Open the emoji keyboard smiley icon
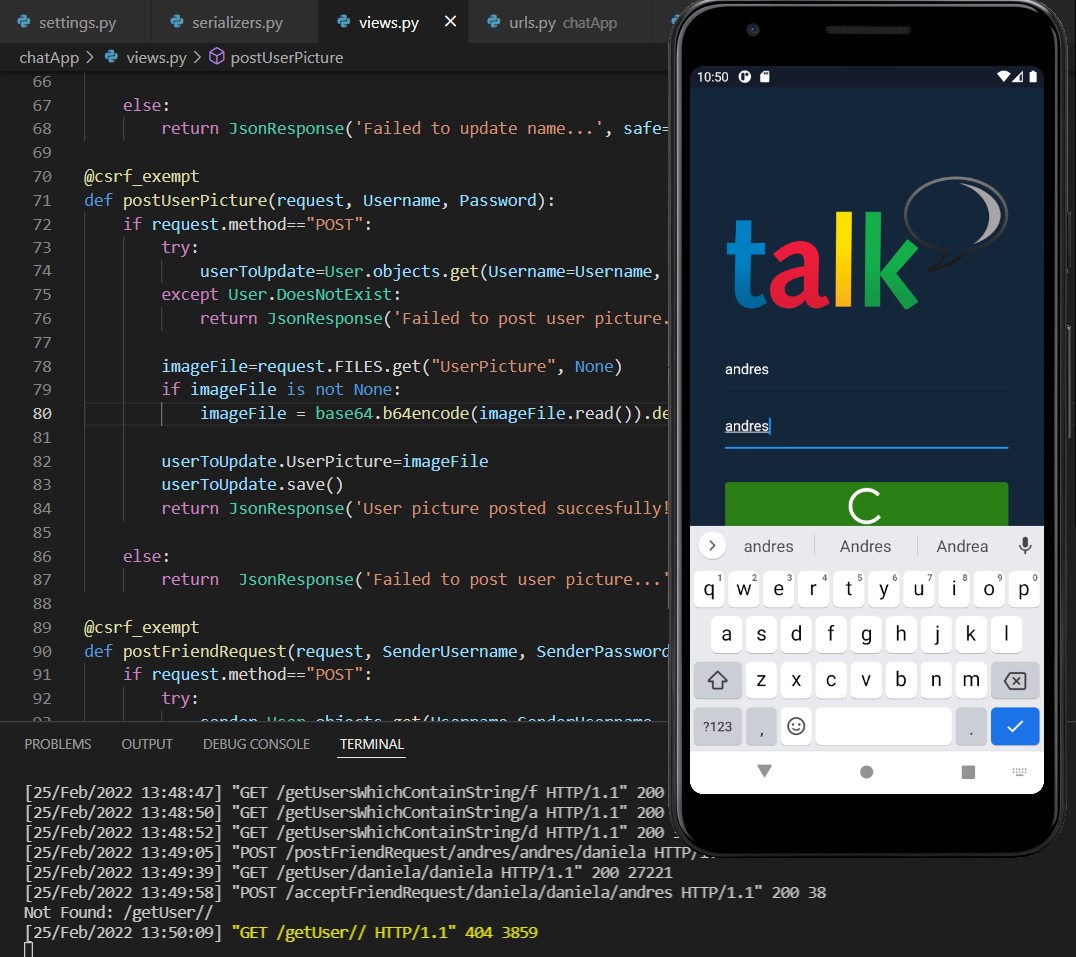Screen dimensions: 1076x957 (796, 726)
